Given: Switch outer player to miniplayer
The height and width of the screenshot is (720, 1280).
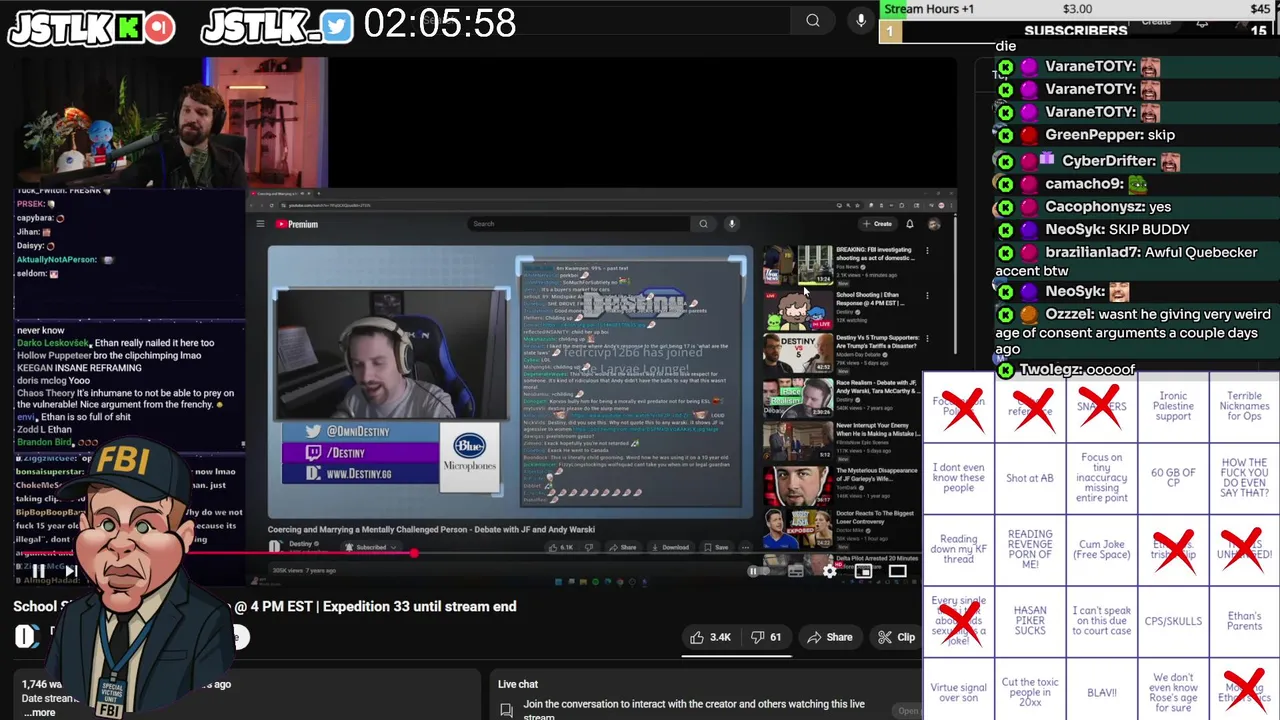Looking at the screenshot, I should point(863,572).
